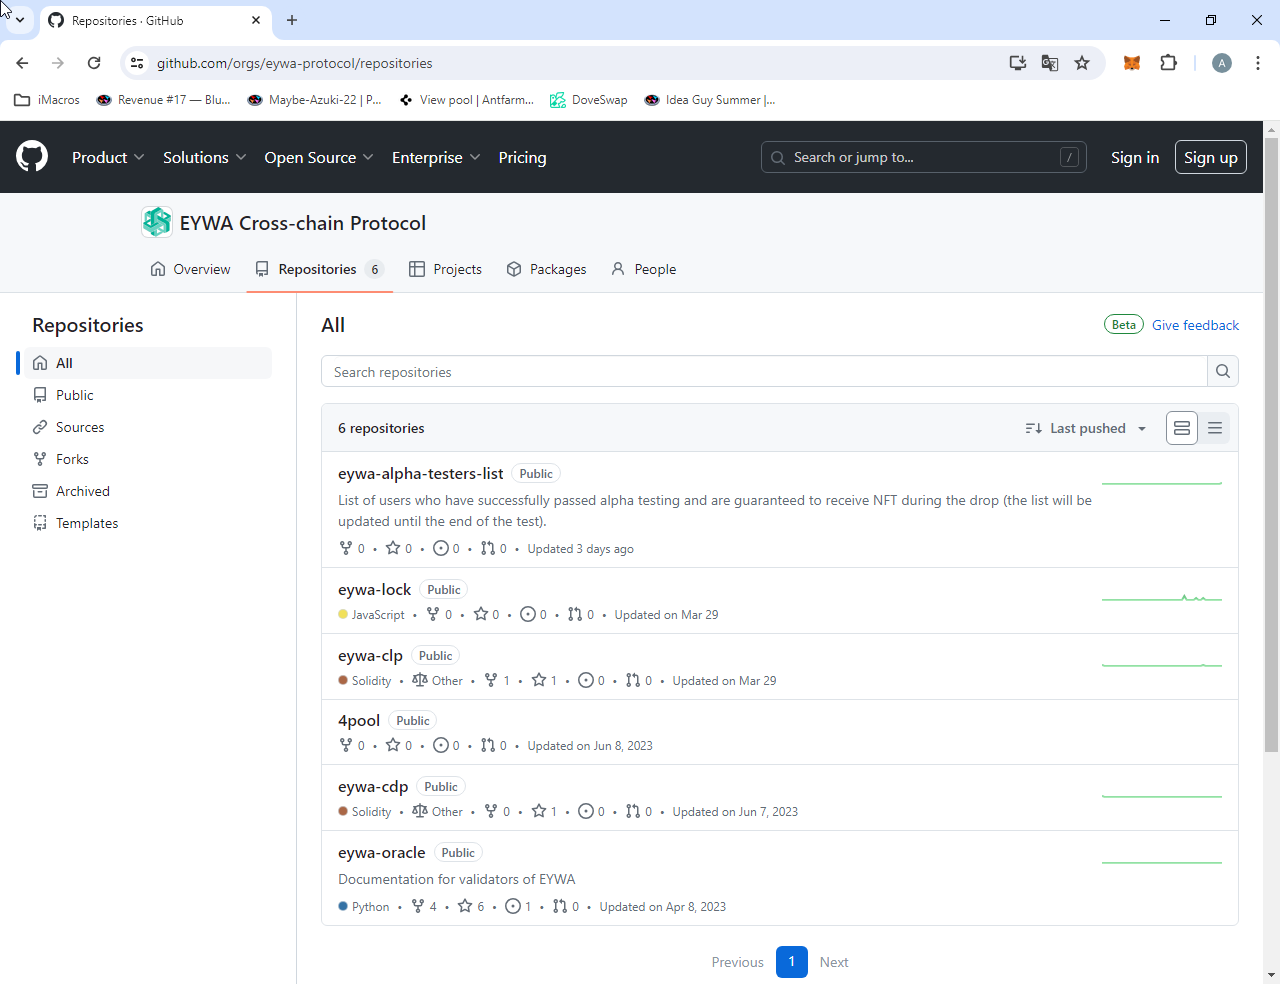Open eywa-cdp repository
This screenshot has width=1280, height=984.
[373, 786]
